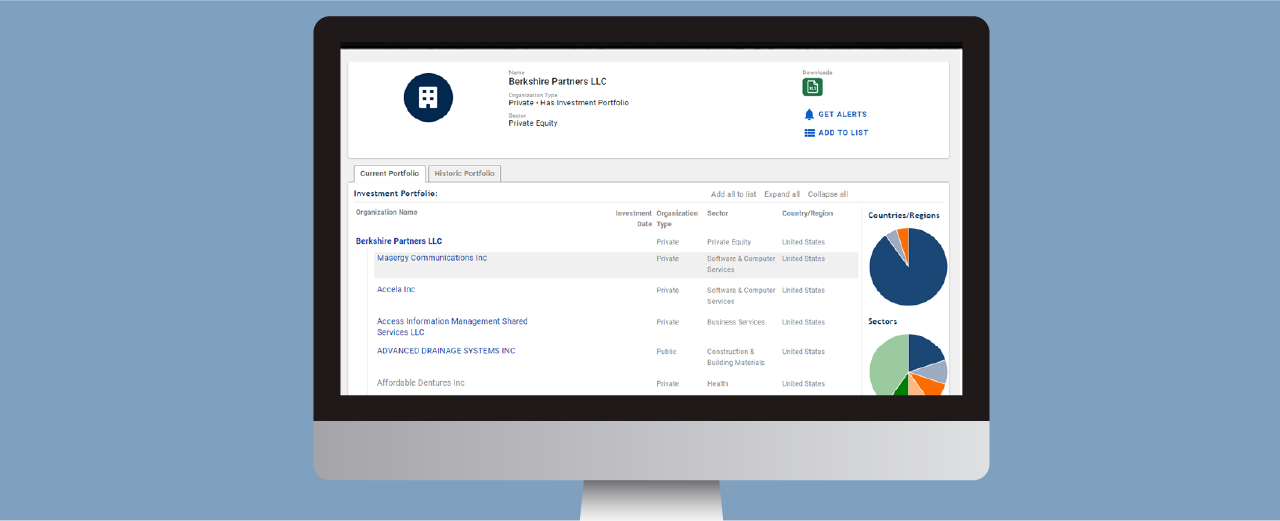Click Public type in Advanced Drainage row
This screenshot has width=1280, height=521.
click(666, 352)
